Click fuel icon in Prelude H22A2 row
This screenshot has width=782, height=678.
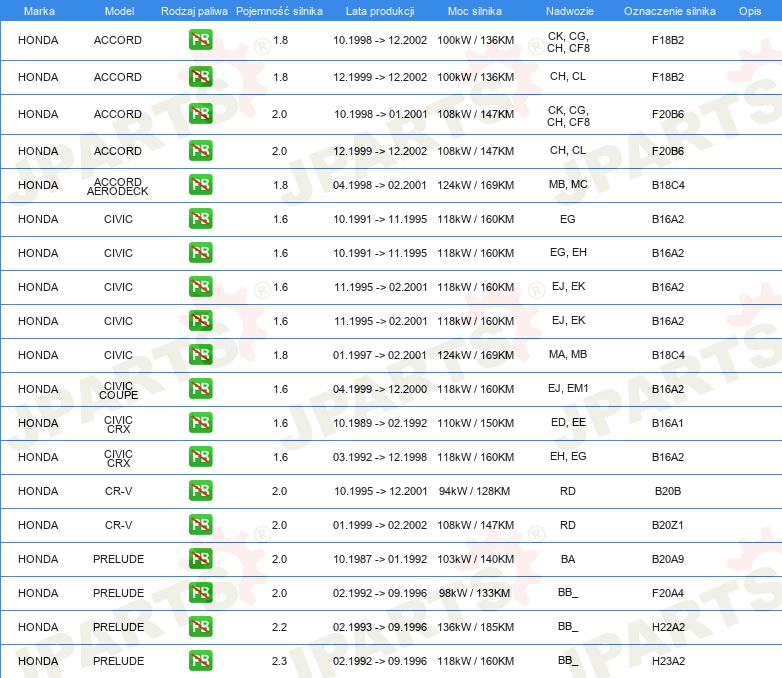pyautogui.click(x=200, y=627)
